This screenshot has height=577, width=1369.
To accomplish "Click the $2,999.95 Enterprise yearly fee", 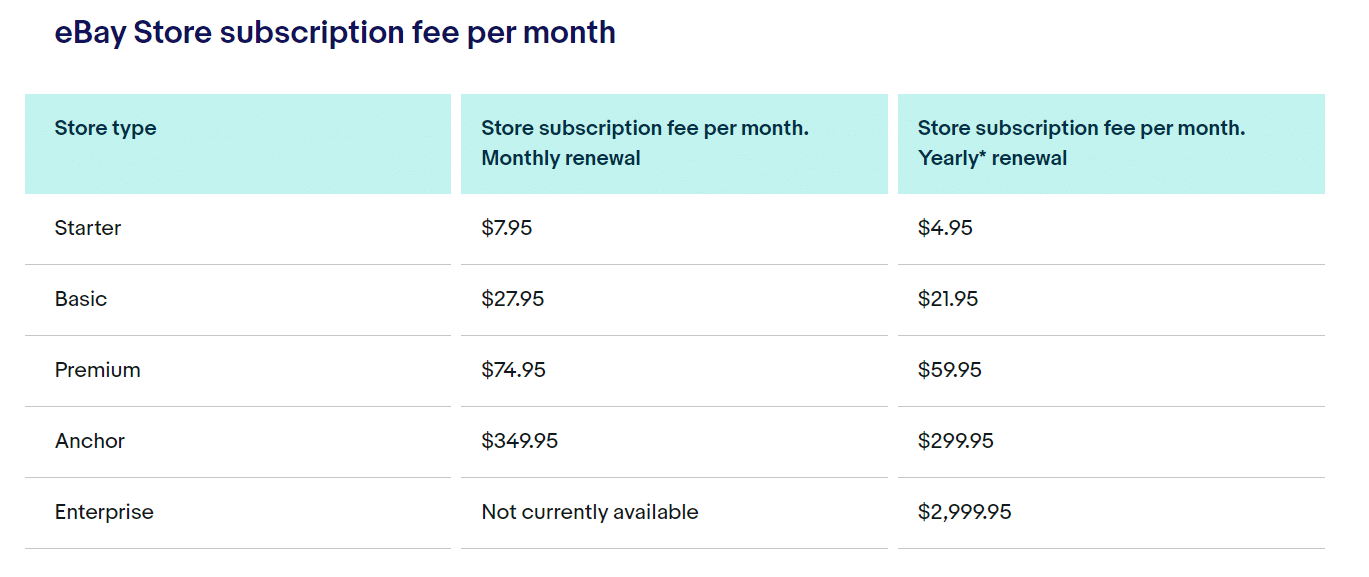I will (x=965, y=512).
